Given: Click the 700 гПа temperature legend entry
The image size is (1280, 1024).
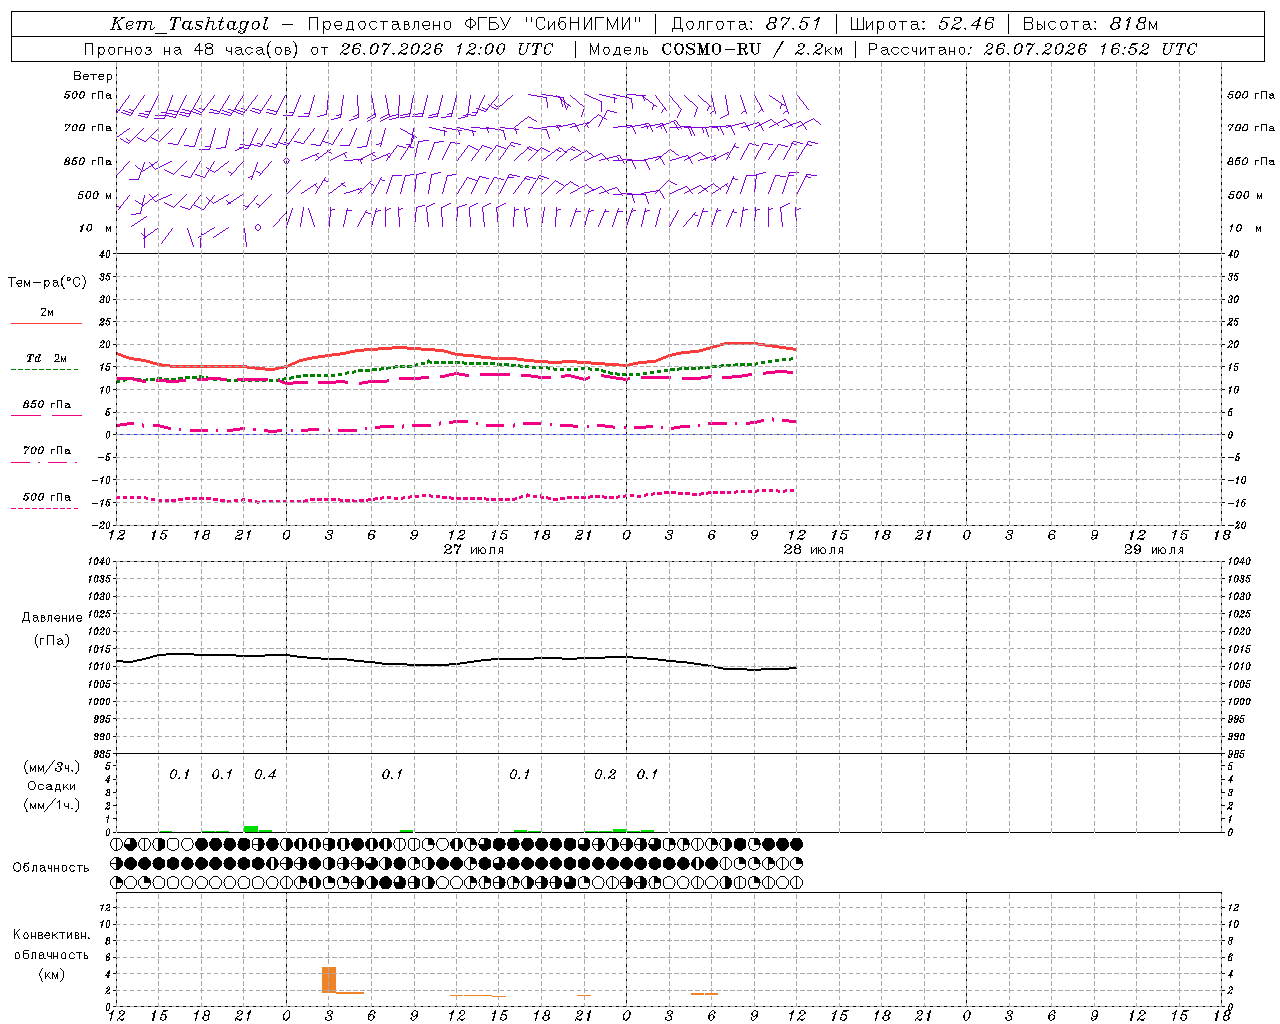Looking at the screenshot, I should coord(46,455).
